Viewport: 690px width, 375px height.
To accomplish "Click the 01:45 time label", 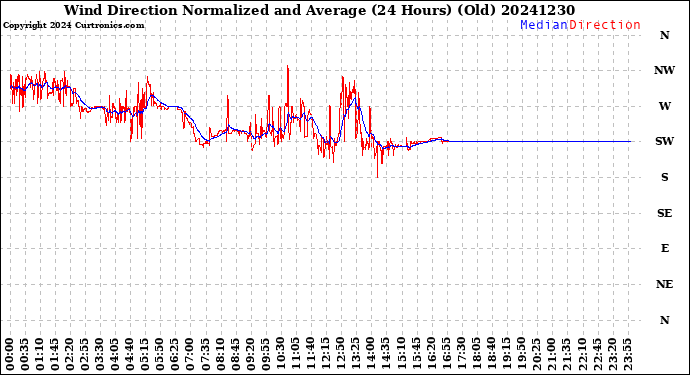I will point(55,354).
